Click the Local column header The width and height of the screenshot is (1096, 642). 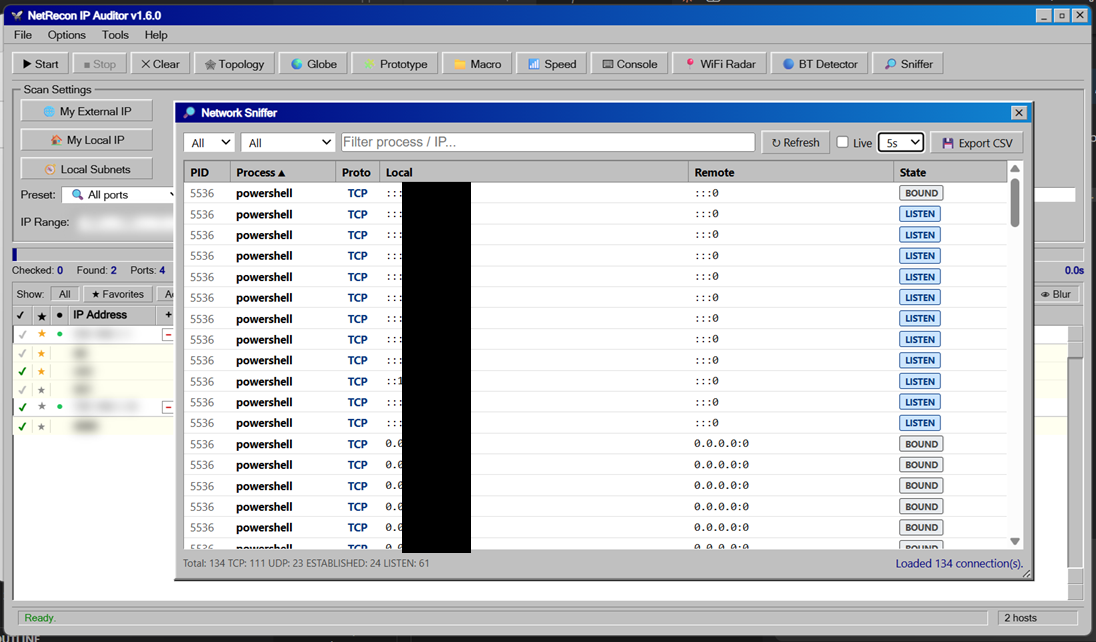pyautogui.click(x=534, y=172)
